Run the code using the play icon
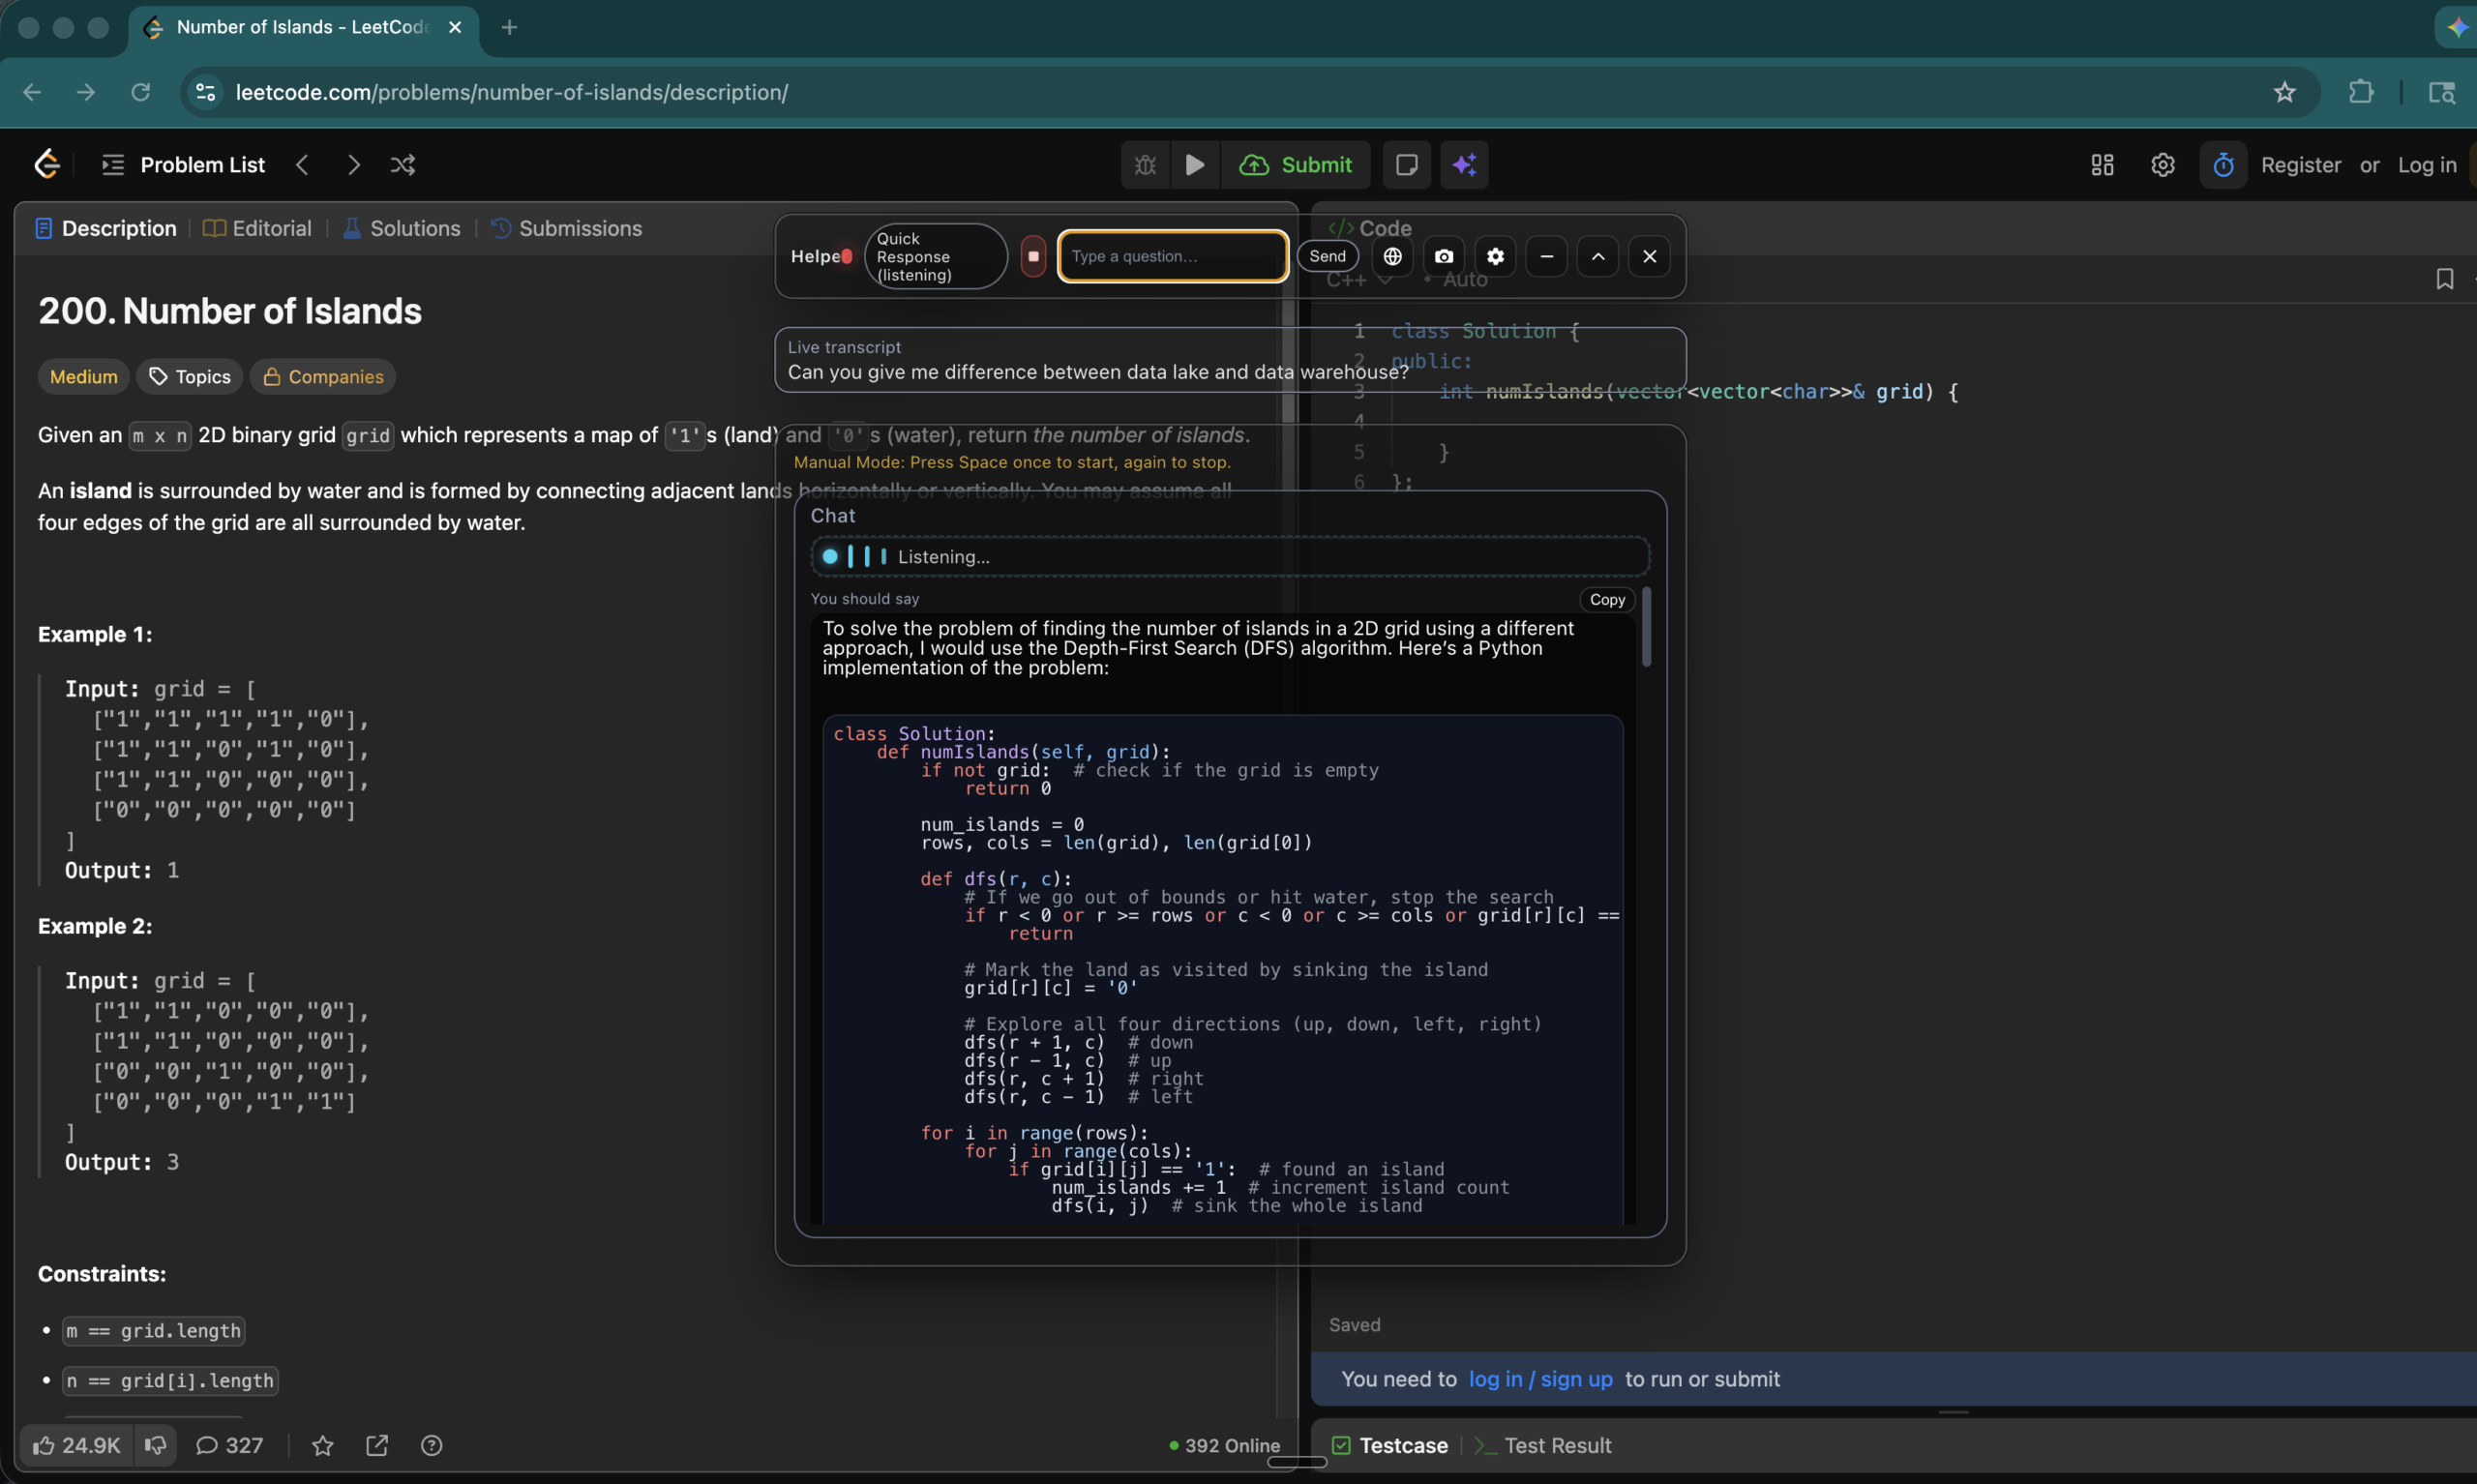The width and height of the screenshot is (2477, 1484). (1195, 165)
